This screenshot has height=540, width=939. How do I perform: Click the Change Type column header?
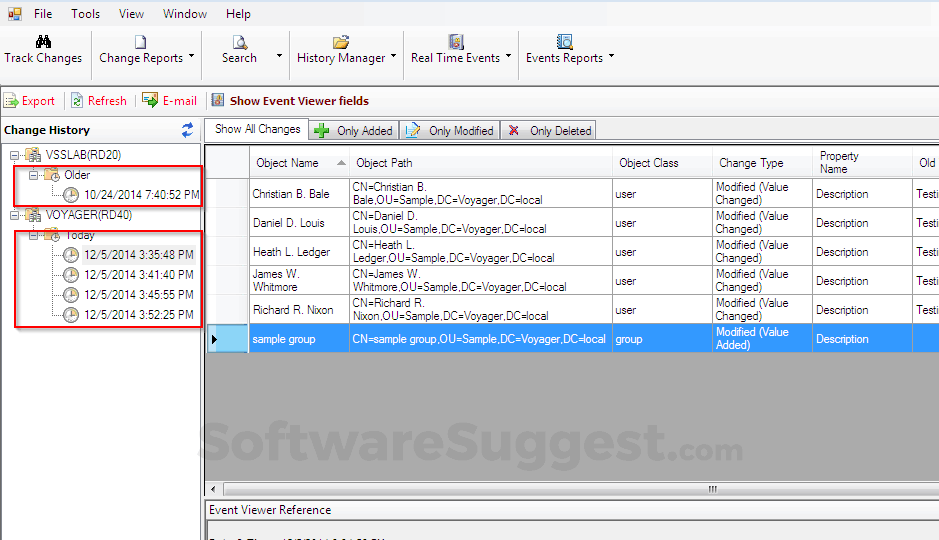coord(762,163)
